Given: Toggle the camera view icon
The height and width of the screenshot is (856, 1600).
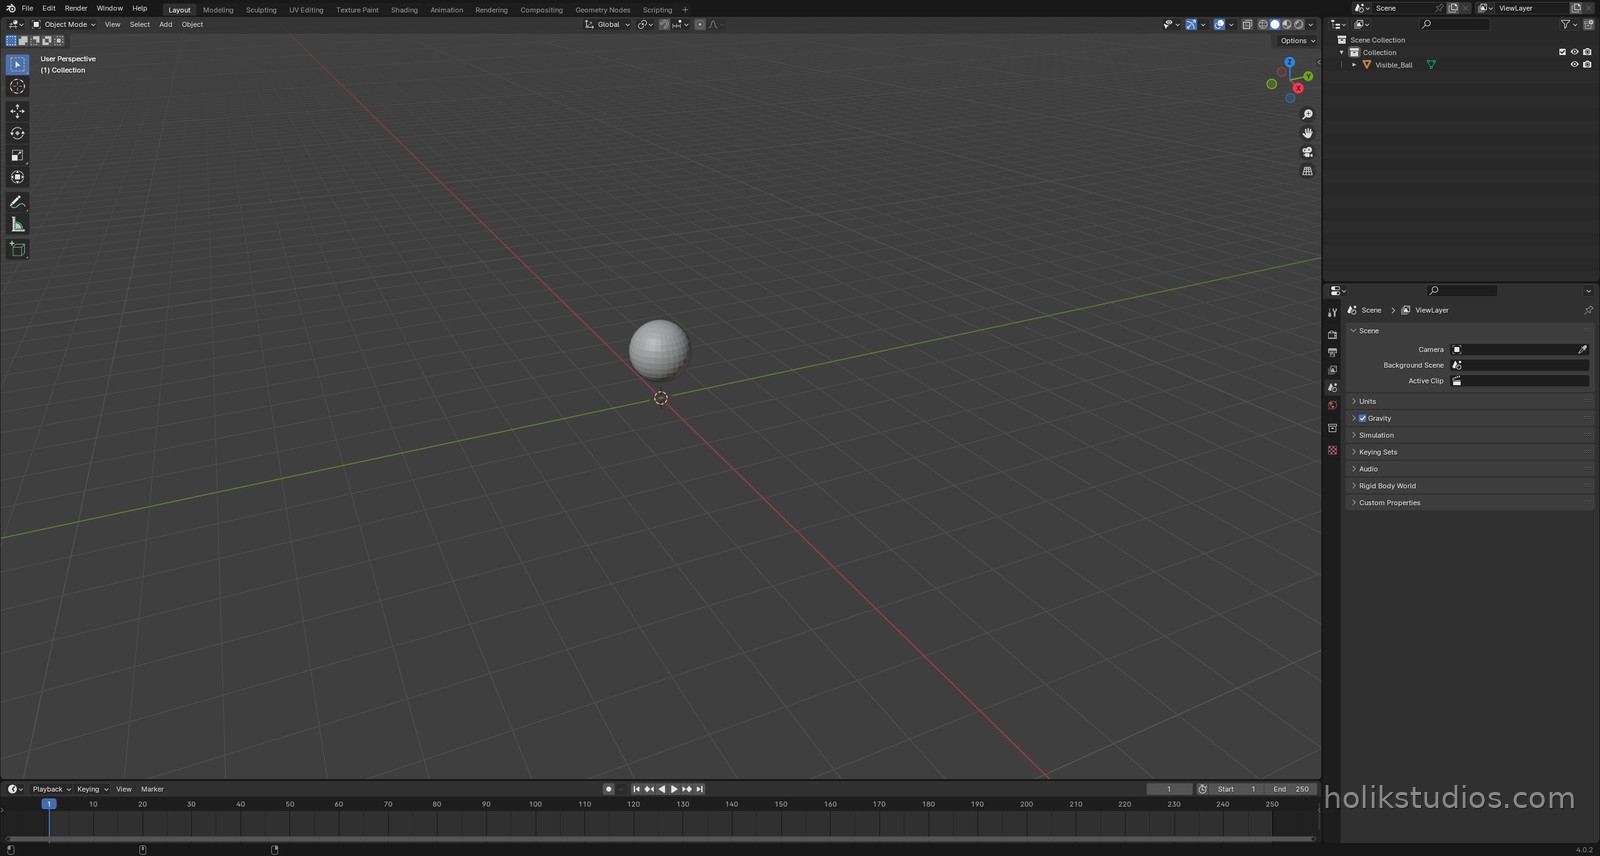Looking at the screenshot, I should point(1307,152).
